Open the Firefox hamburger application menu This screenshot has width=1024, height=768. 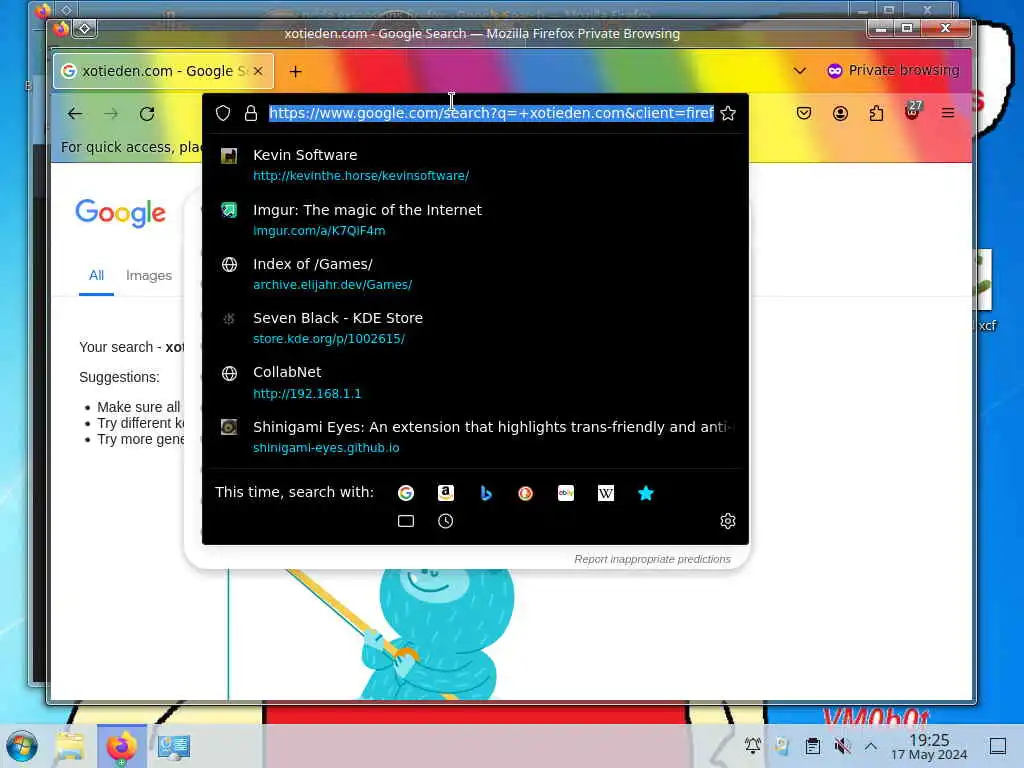(x=948, y=114)
